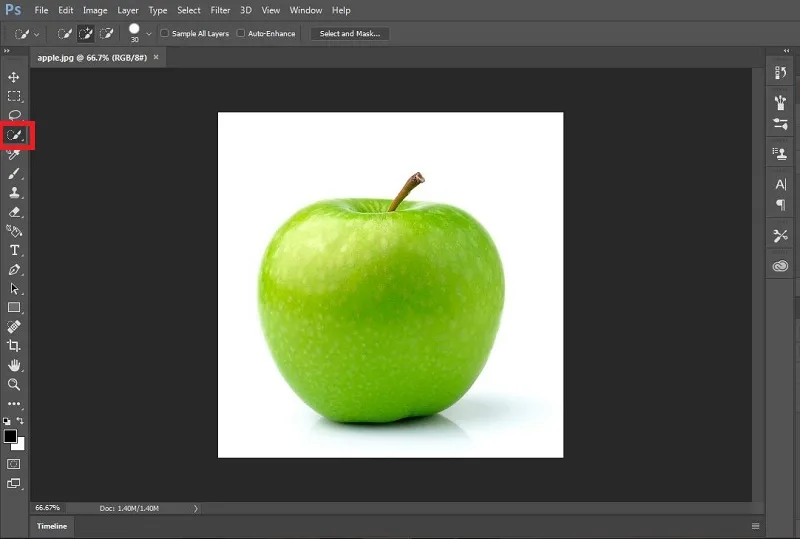800x539 pixels.
Task: Expand the status bar info arrow
Action: [x=195, y=508]
